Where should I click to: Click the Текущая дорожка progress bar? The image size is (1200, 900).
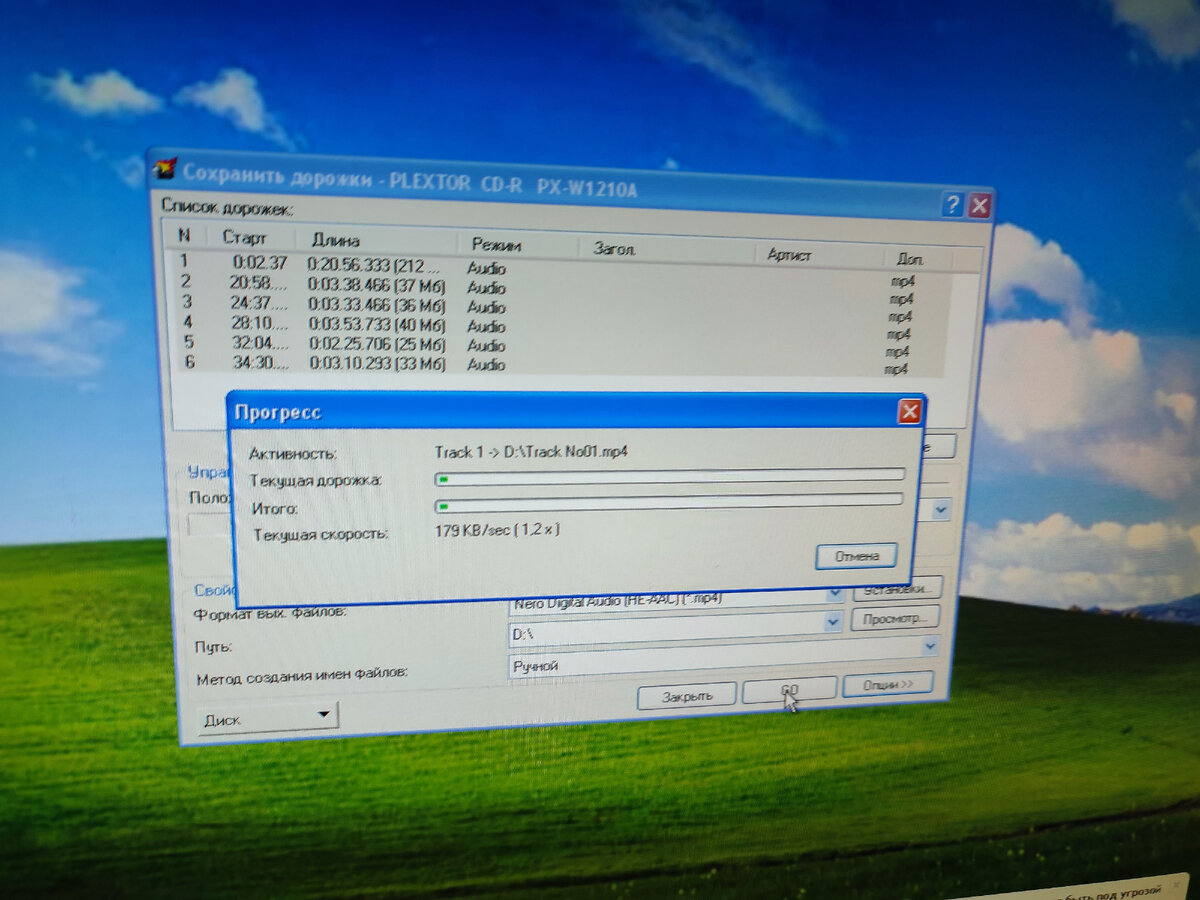[x=670, y=477]
